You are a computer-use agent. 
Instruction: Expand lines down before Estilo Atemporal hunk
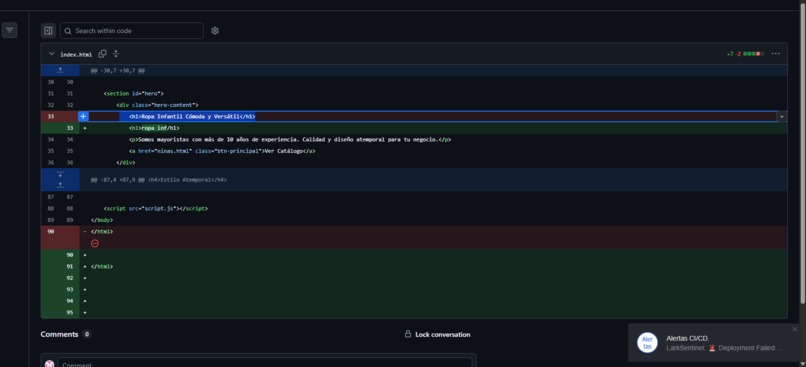tap(60, 174)
